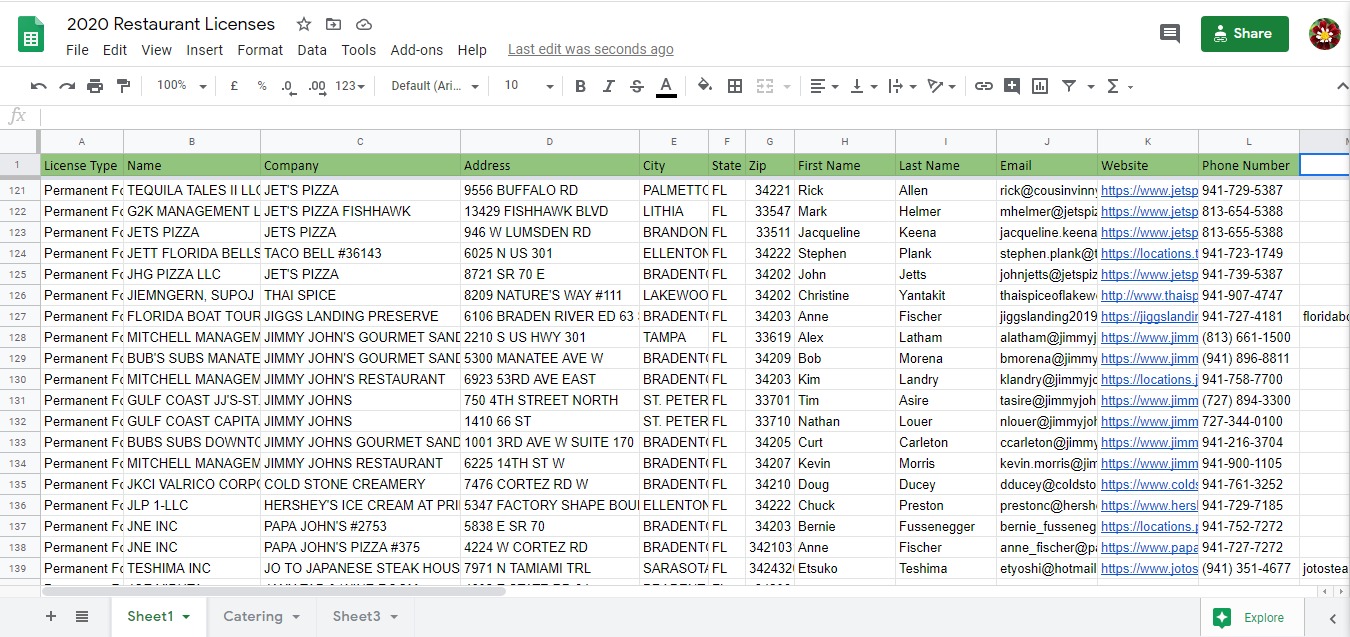The image size is (1350, 637).
Task: Open the Data menu
Action: [x=312, y=50]
